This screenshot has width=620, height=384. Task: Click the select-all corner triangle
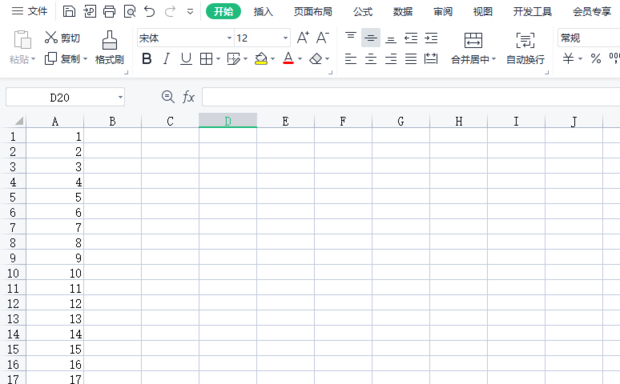[x=18, y=121]
